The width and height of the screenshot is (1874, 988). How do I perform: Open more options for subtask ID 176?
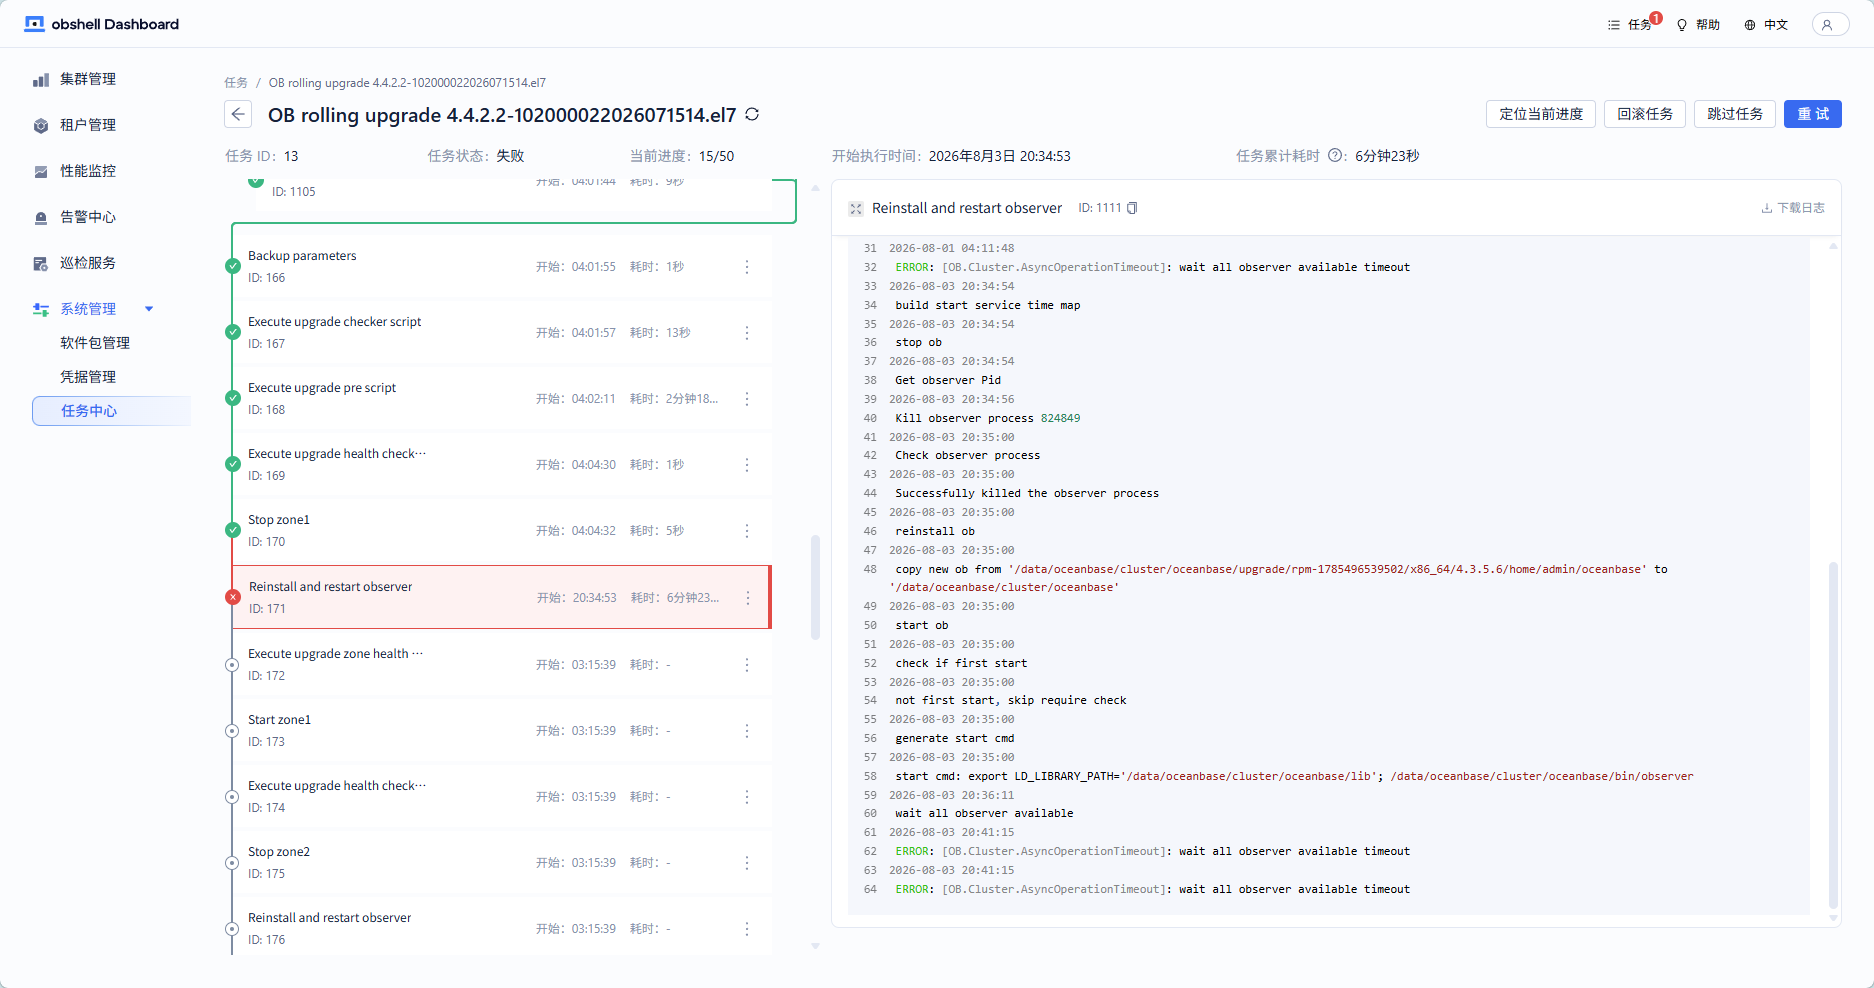click(747, 929)
